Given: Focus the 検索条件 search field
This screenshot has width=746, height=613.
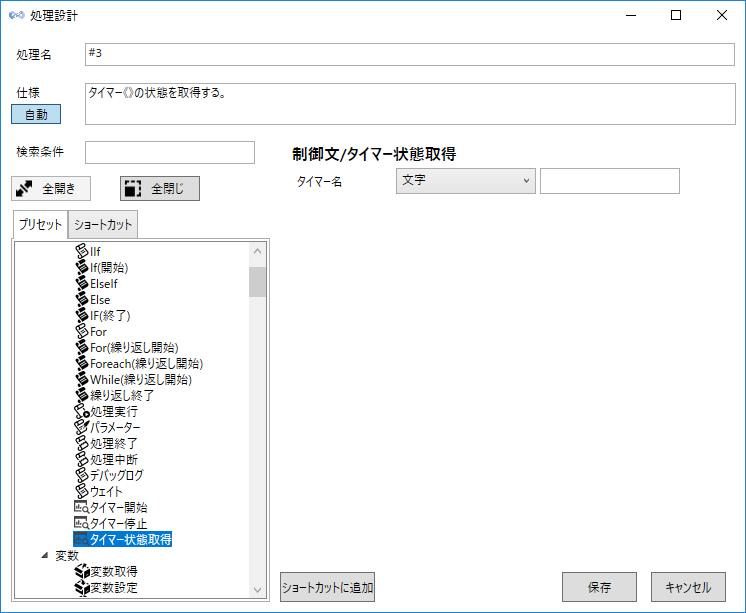Looking at the screenshot, I should [170, 152].
